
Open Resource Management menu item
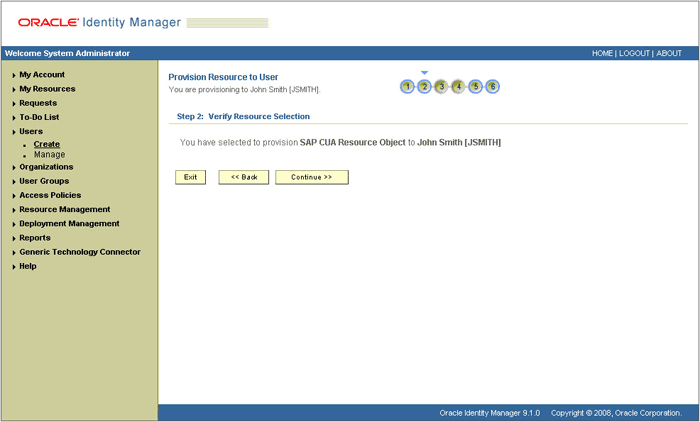point(65,209)
